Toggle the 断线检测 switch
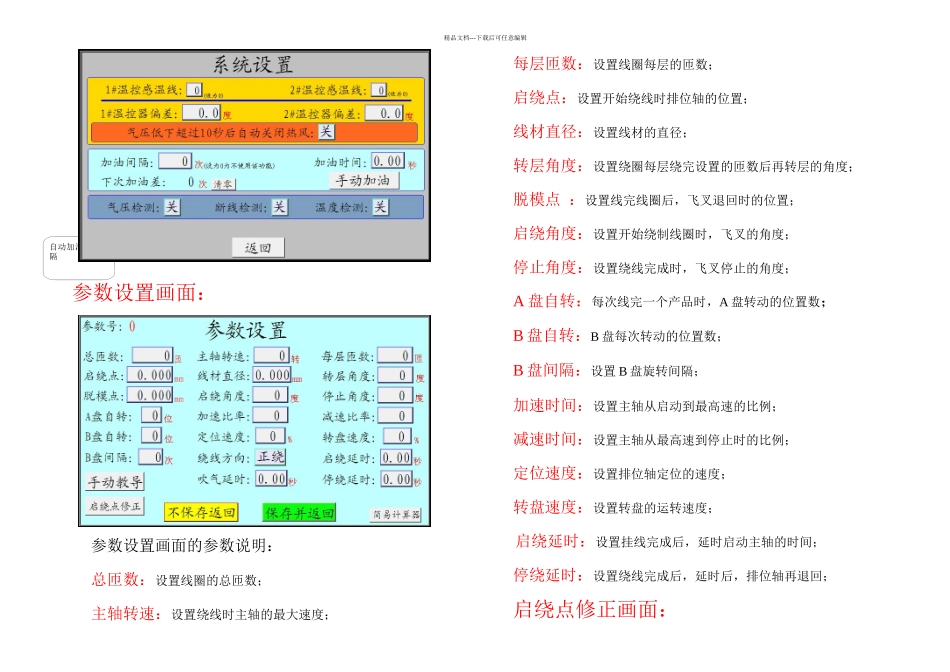The width and height of the screenshot is (950, 672). (279, 207)
